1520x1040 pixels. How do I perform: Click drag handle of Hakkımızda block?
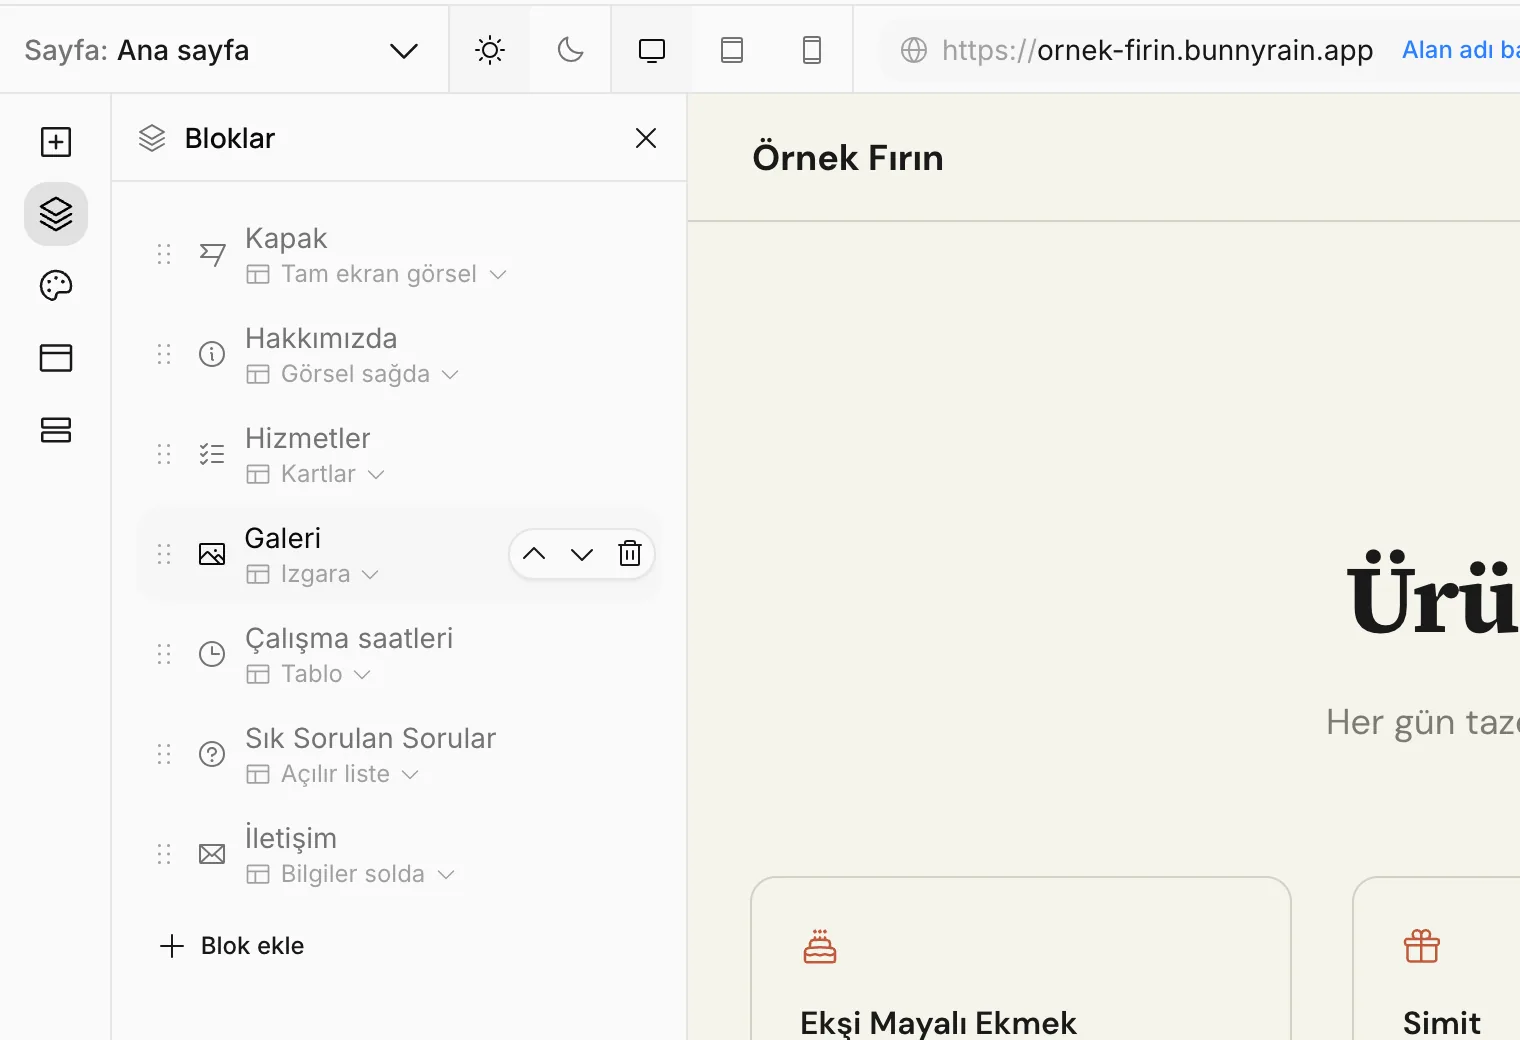click(164, 354)
